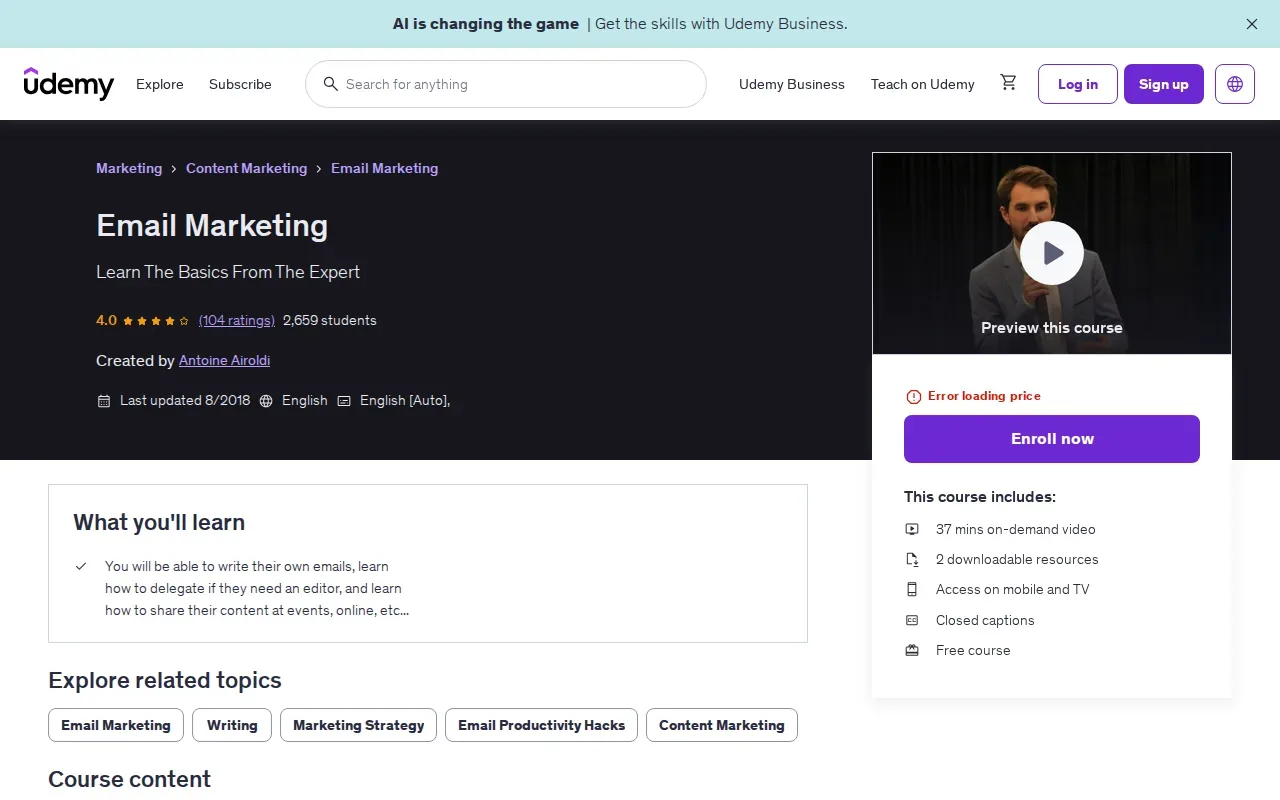
Task: Open the shopping cart icon
Action: coord(1008,83)
